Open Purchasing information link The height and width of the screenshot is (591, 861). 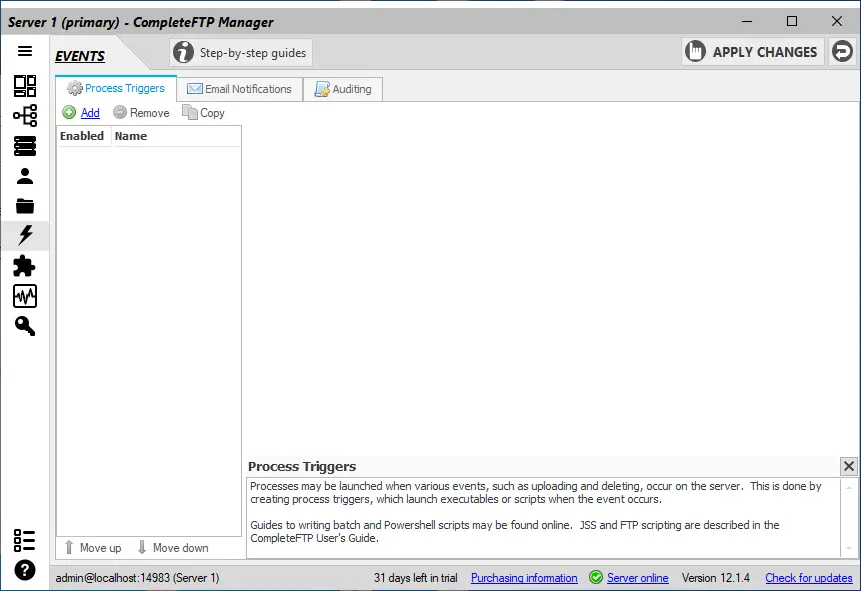[524, 578]
